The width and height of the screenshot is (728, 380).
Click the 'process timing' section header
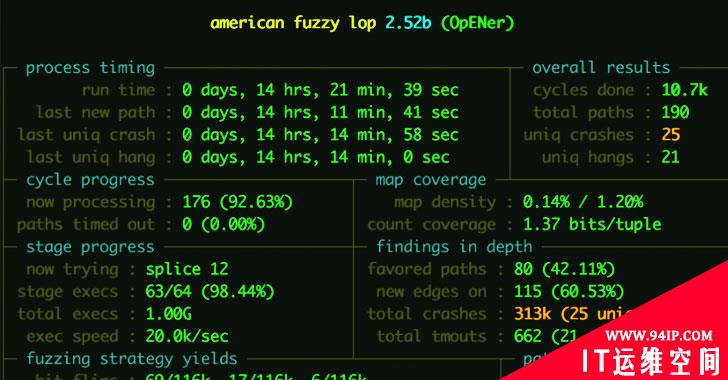[x=90, y=68]
